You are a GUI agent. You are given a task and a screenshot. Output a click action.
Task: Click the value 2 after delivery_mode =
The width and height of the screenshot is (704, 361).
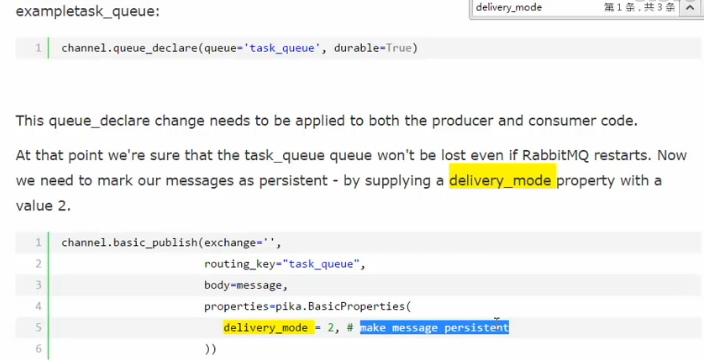(330, 328)
